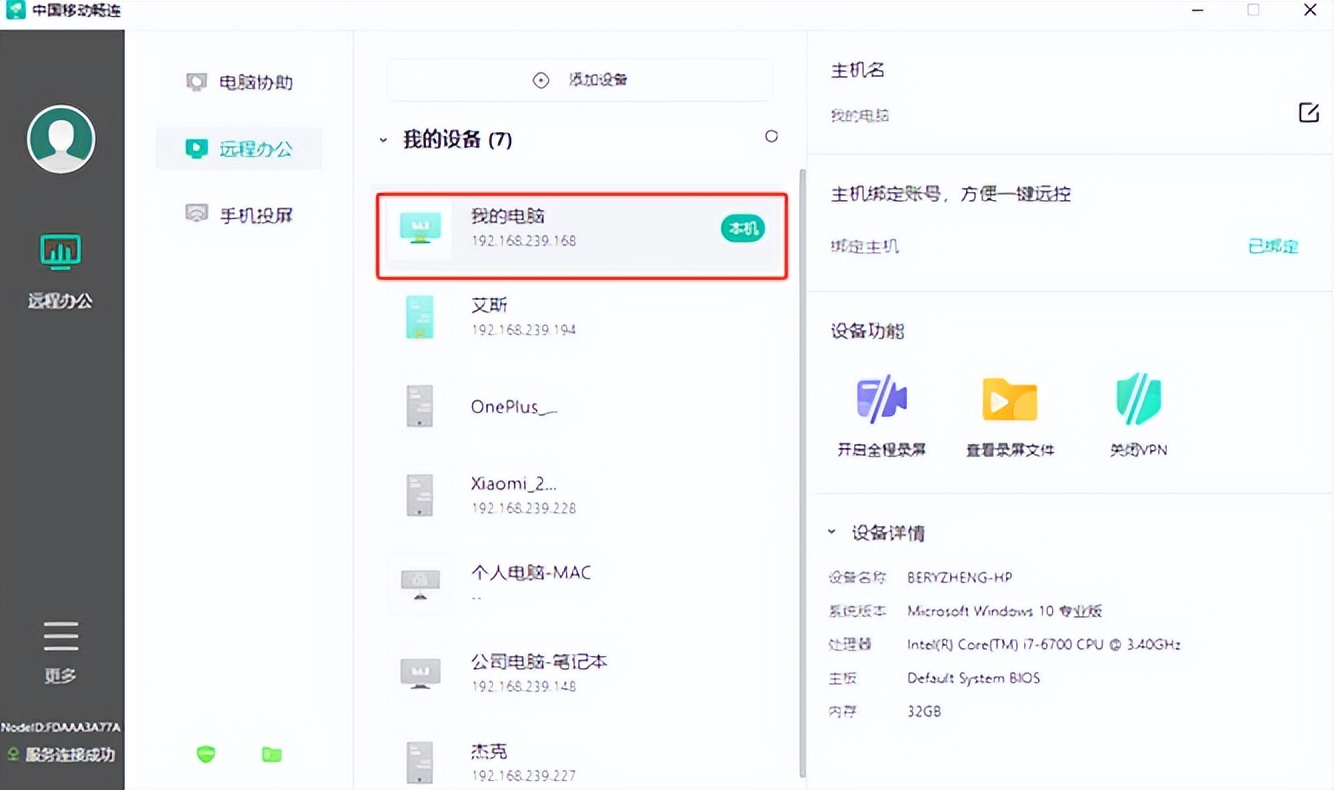Click the pencil icon to edit 主机名

1309,113
